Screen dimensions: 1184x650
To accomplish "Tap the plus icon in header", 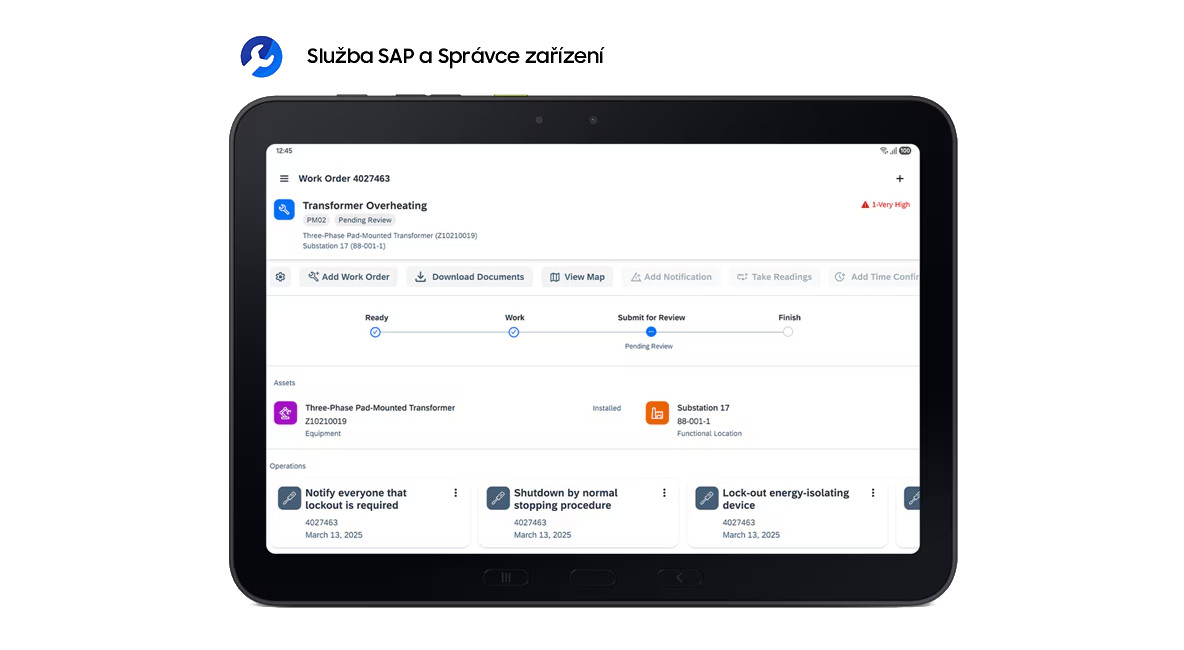I will (x=899, y=179).
